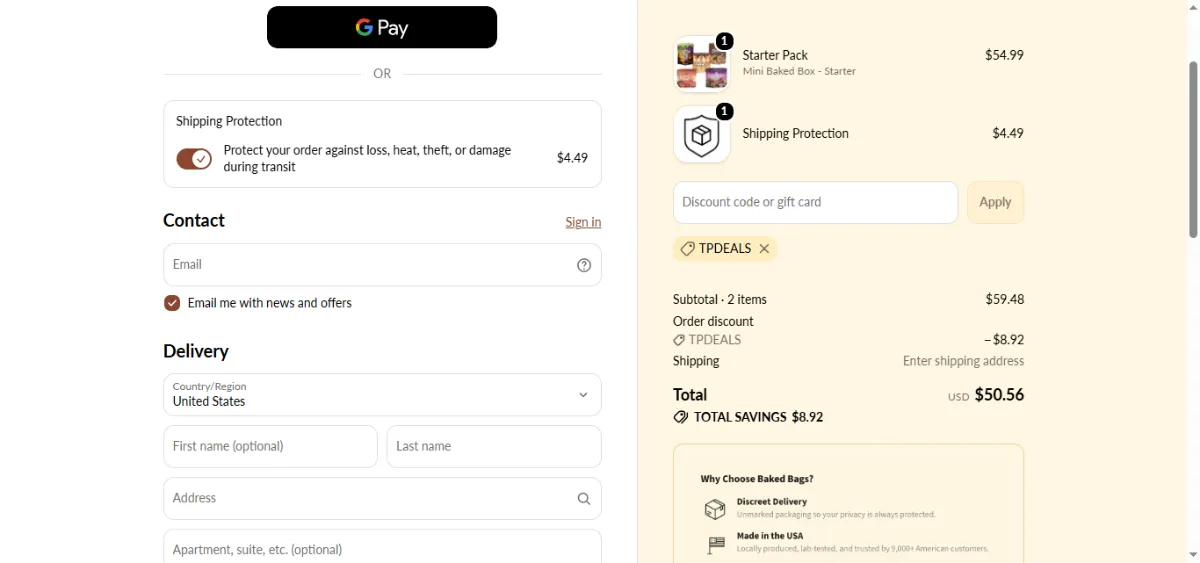Focus the Email input field

(x=382, y=265)
